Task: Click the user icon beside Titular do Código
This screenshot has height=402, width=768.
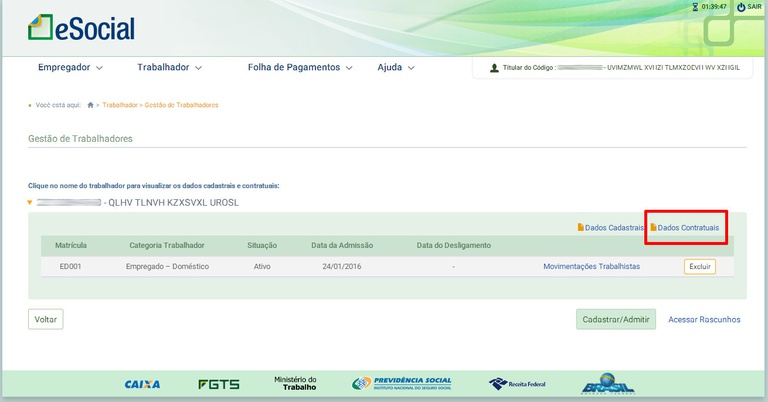Action: coord(494,68)
